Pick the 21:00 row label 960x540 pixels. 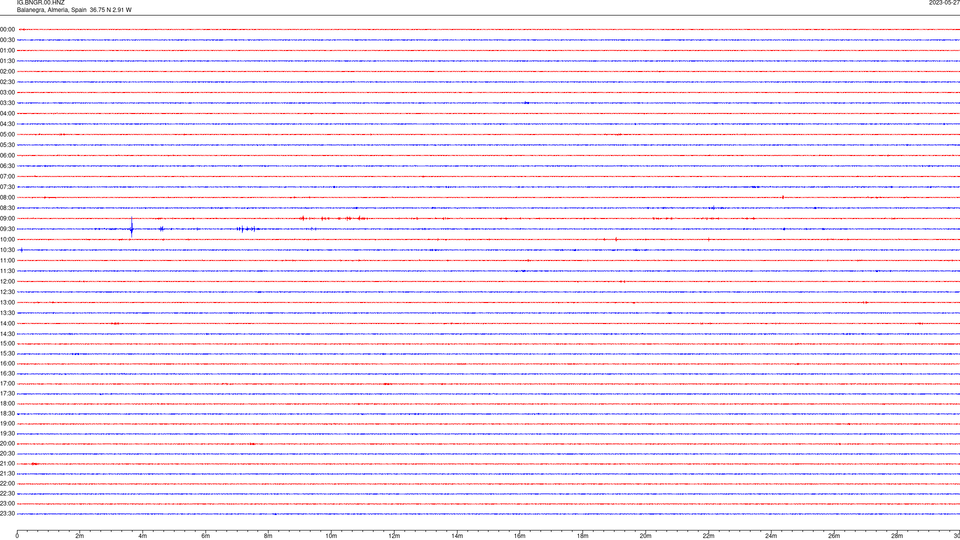point(7,463)
